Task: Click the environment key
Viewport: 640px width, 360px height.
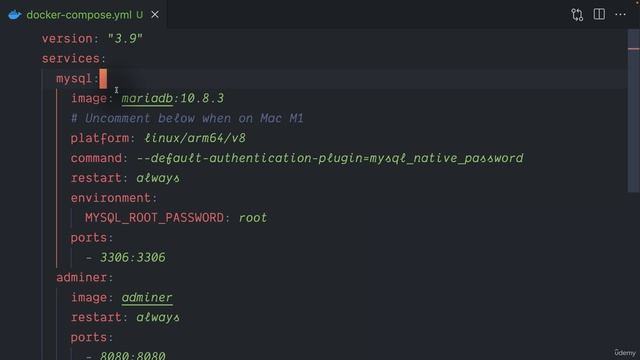Action: (111, 198)
